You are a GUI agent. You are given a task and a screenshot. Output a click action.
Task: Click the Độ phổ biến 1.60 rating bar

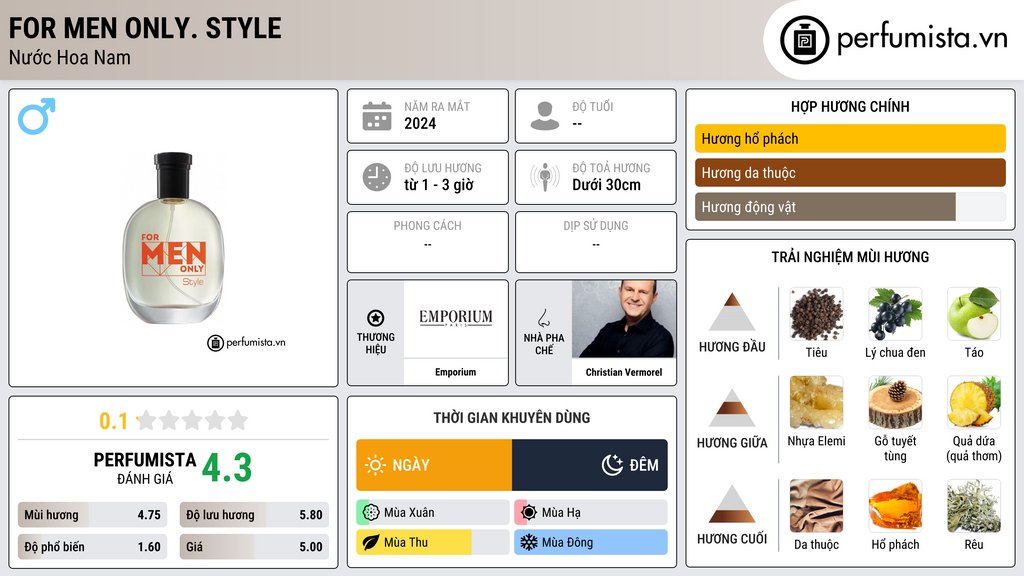coord(92,547)
